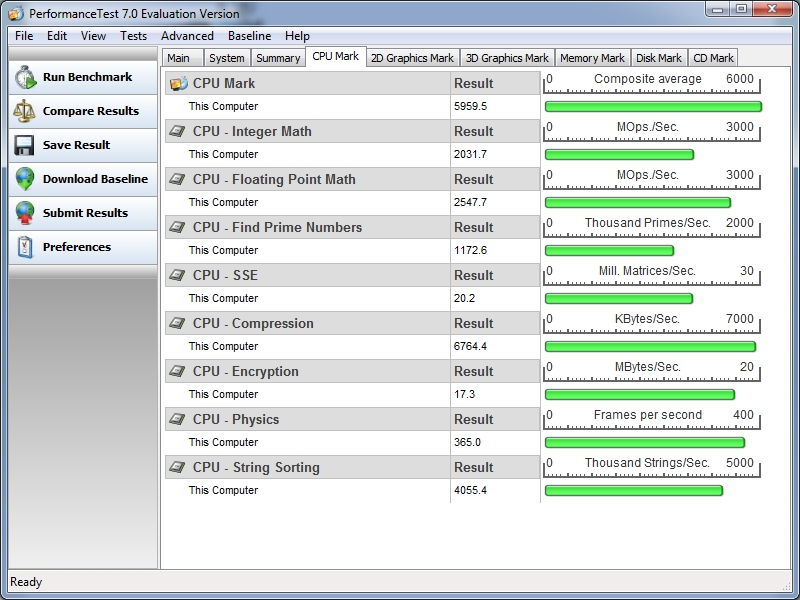Screen dimensions: 800x600
Task: Click the String Sorting green result bar
Action: coord(634,490)
